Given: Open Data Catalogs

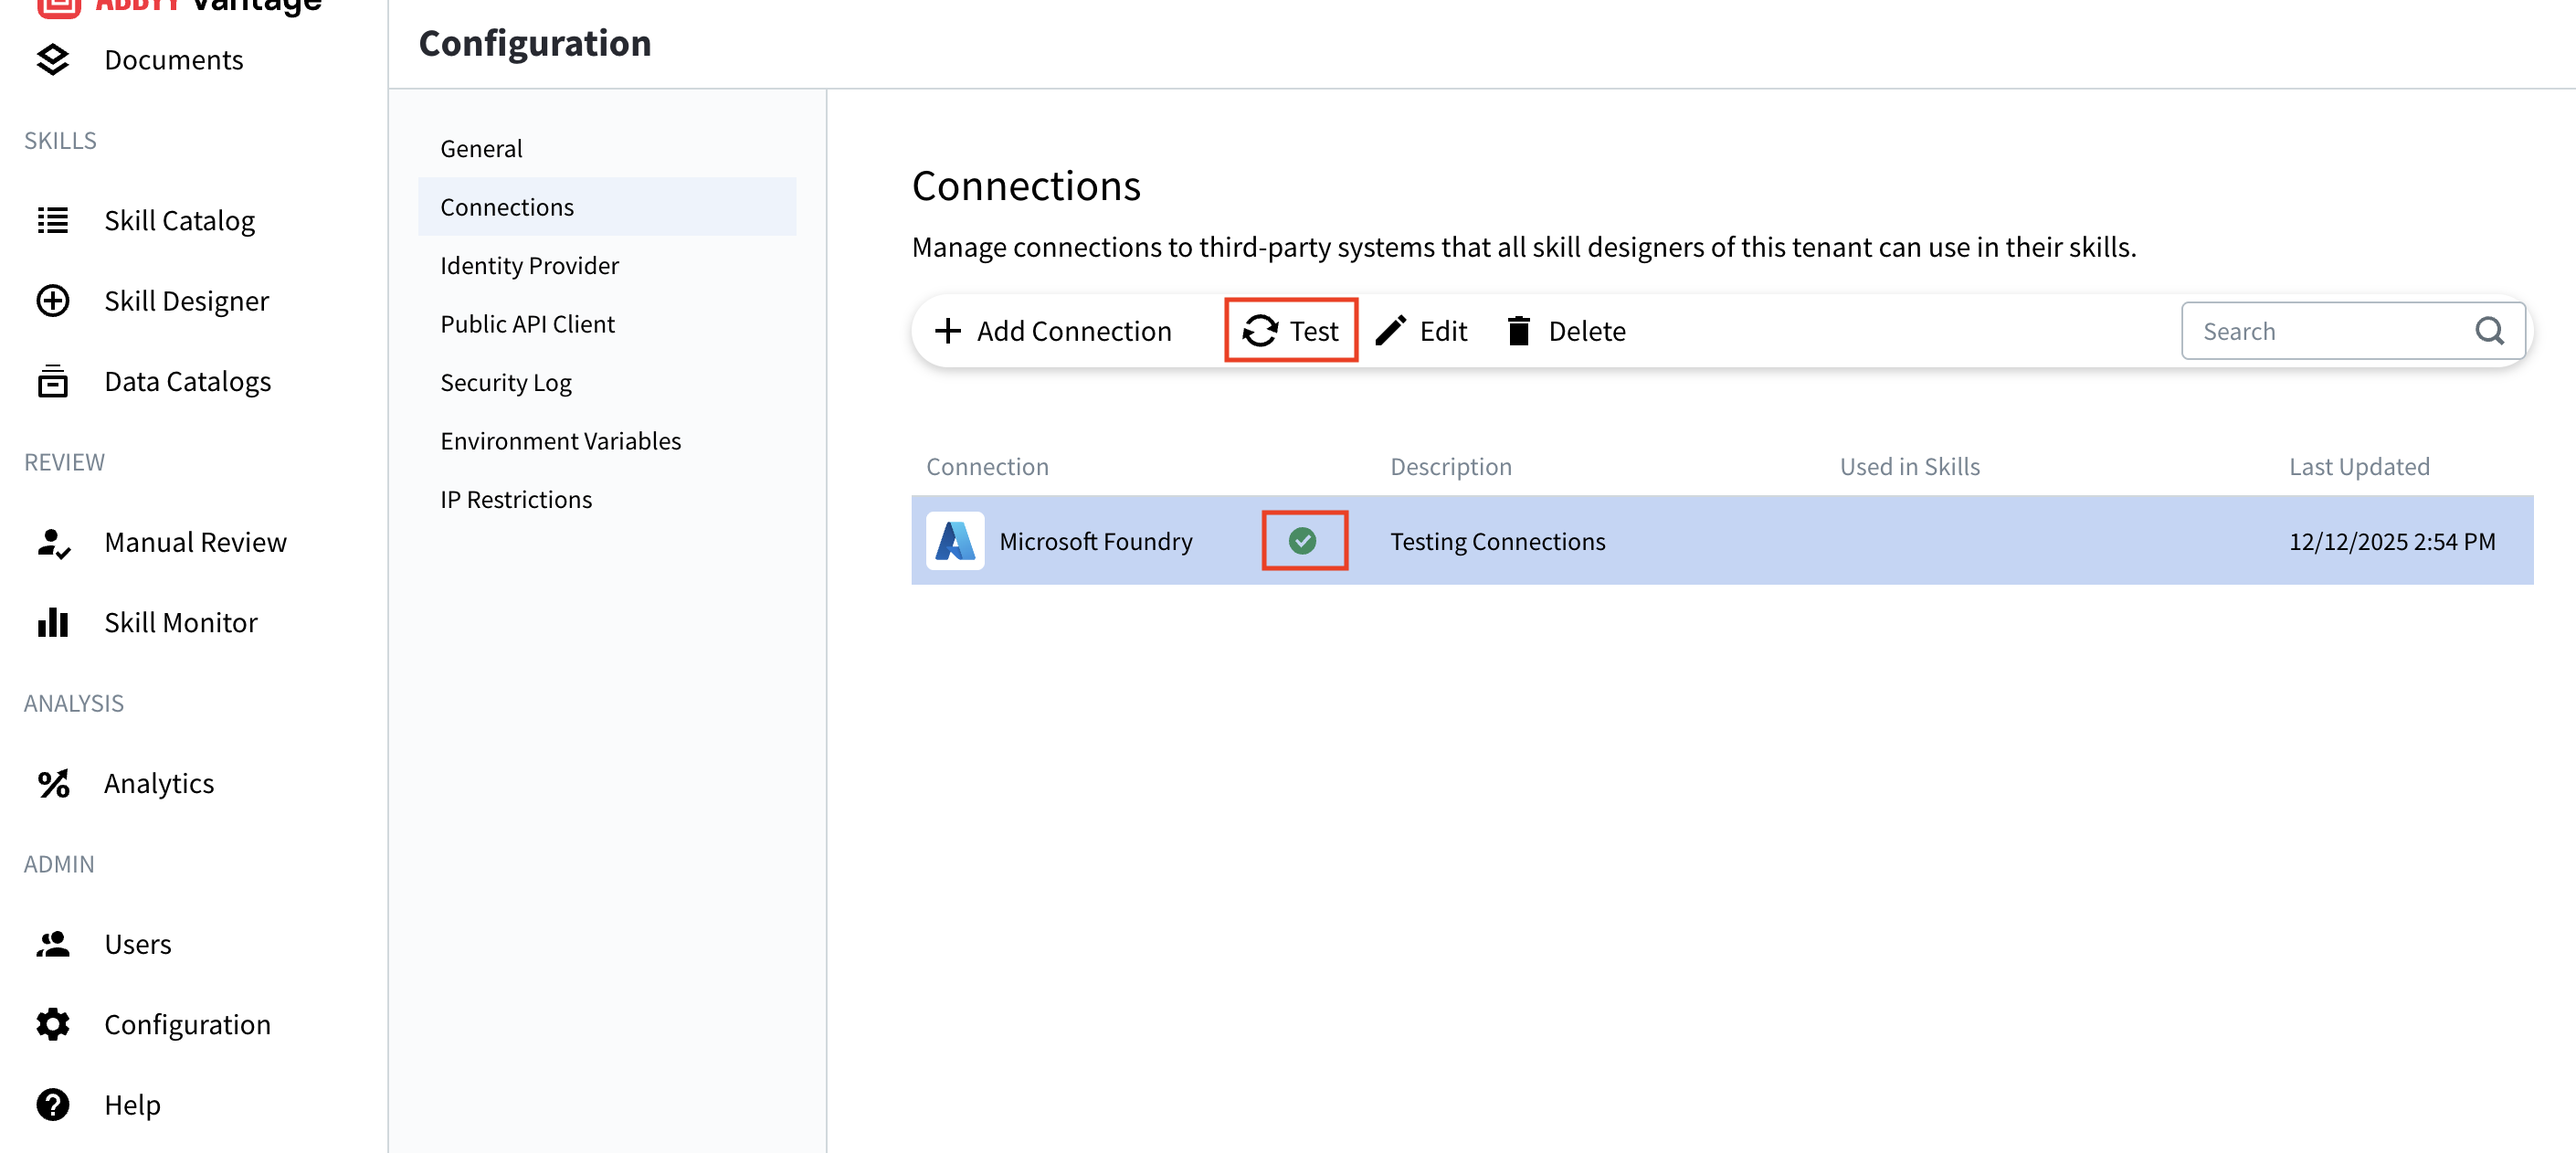Looking at the screenshot, I should click(x=187, y=381).
